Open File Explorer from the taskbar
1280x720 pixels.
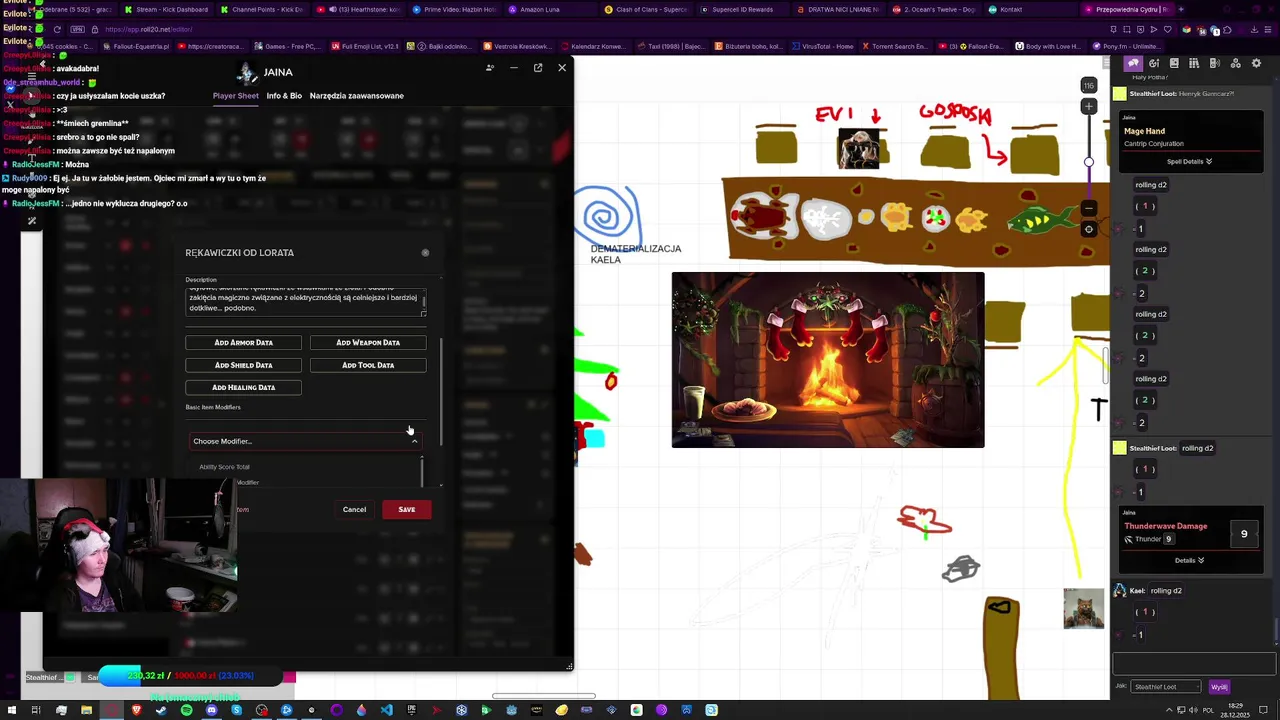coord(86,710)
